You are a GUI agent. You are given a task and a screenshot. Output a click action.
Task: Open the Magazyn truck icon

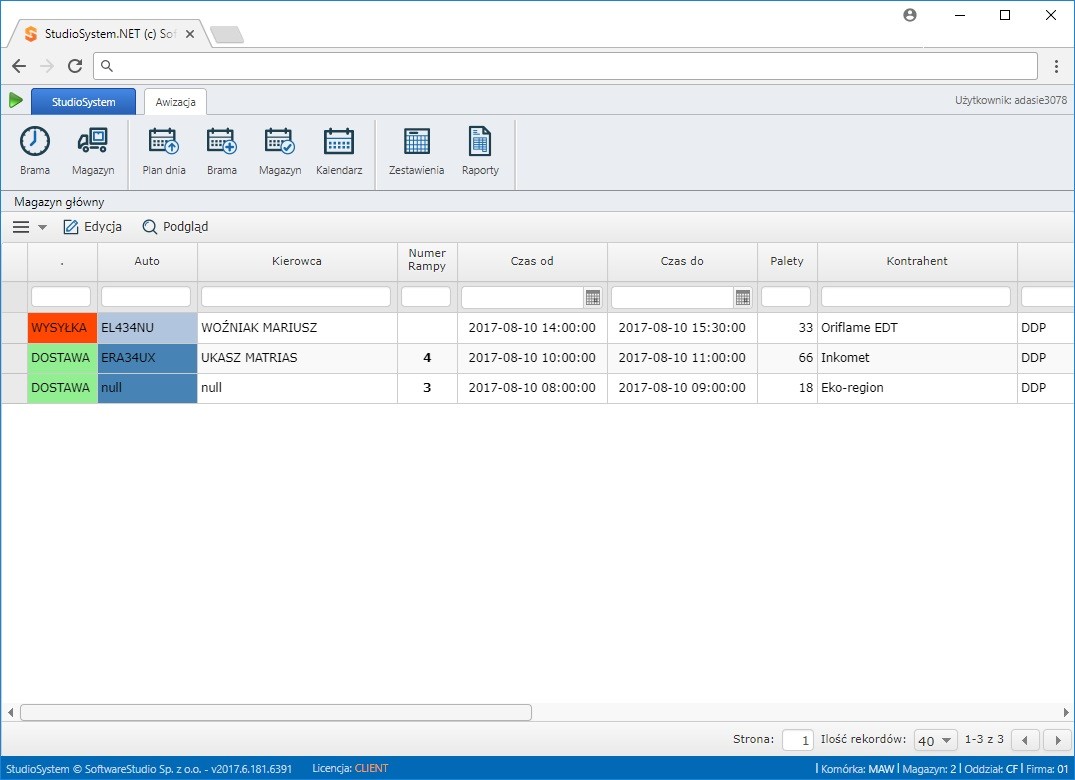click(x=93, y=141)
